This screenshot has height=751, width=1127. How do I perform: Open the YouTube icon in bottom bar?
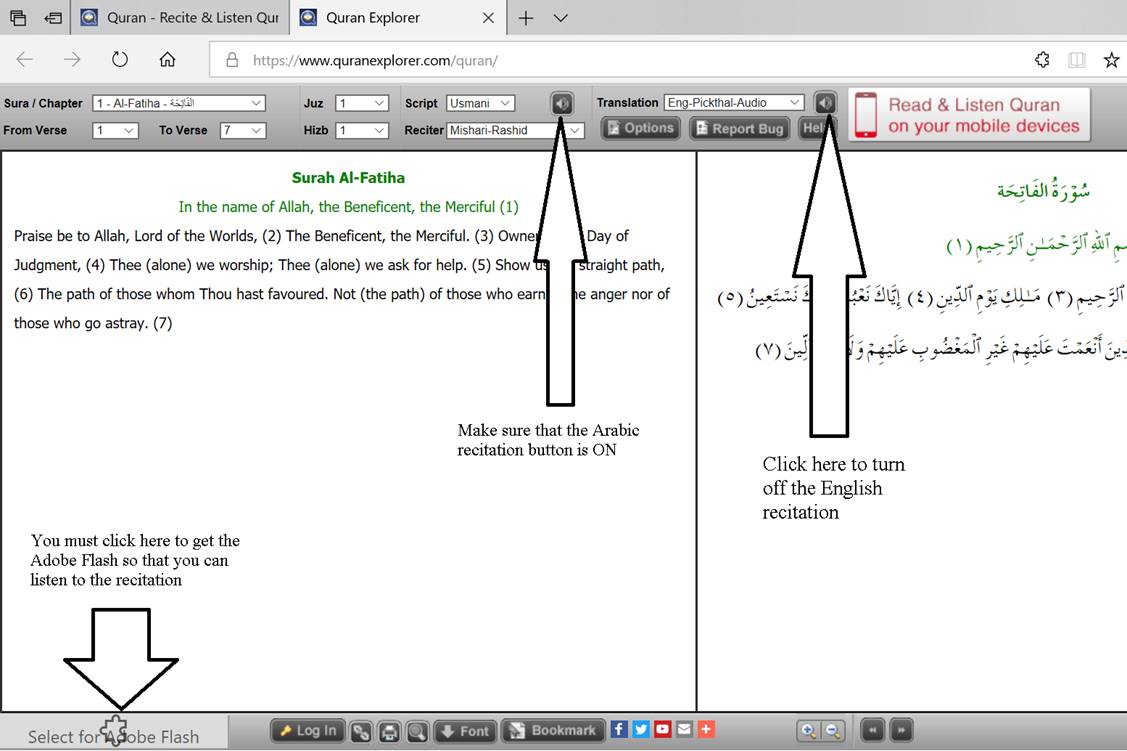[662, 730]
